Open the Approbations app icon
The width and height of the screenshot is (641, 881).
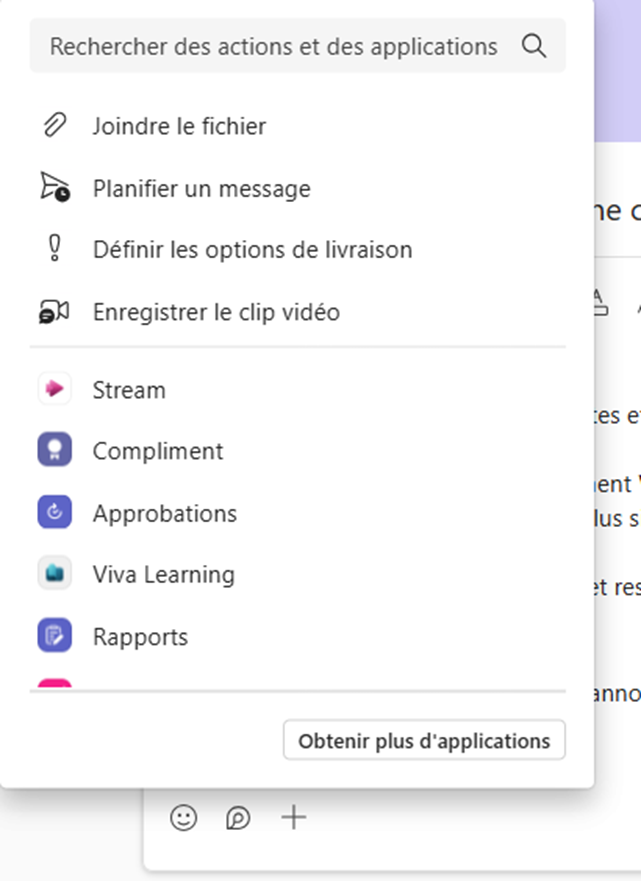pyautogui.click(x=54, y=513)
